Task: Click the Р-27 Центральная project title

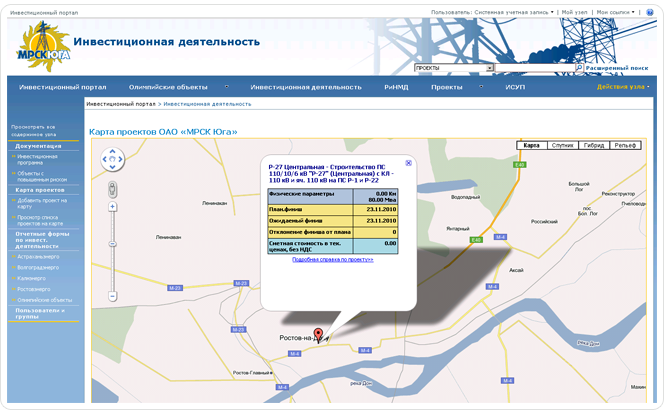Action: click(332, 174)
